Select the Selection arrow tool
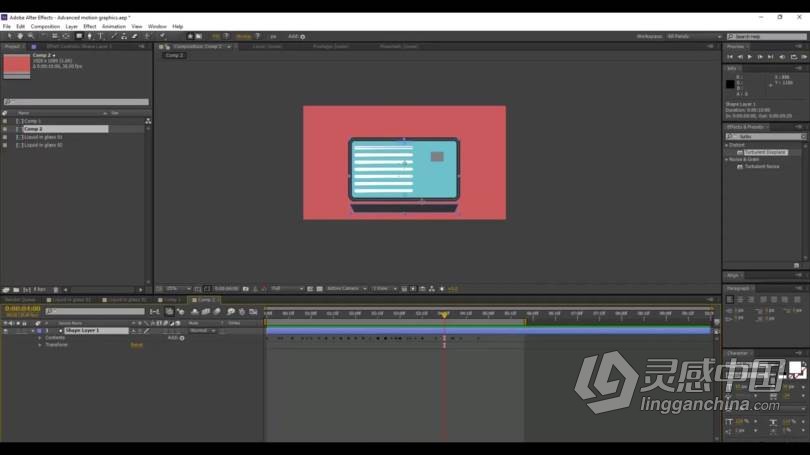This screenshot has width=810, height=455. [x=8, y=36]
